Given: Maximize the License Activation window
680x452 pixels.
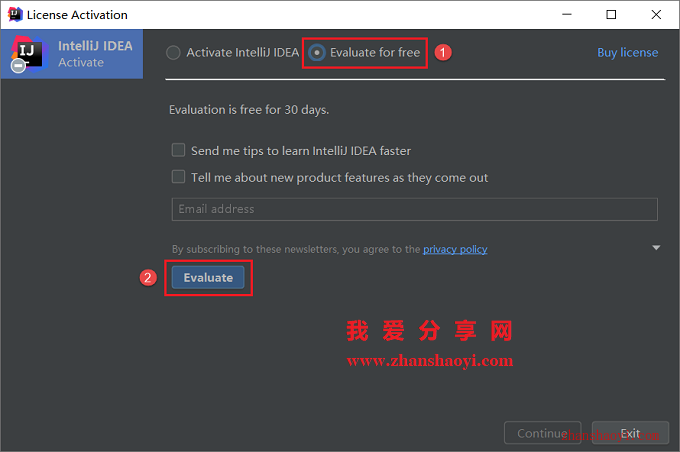Looking at the screenshot, I should click(x=611, y=14).
